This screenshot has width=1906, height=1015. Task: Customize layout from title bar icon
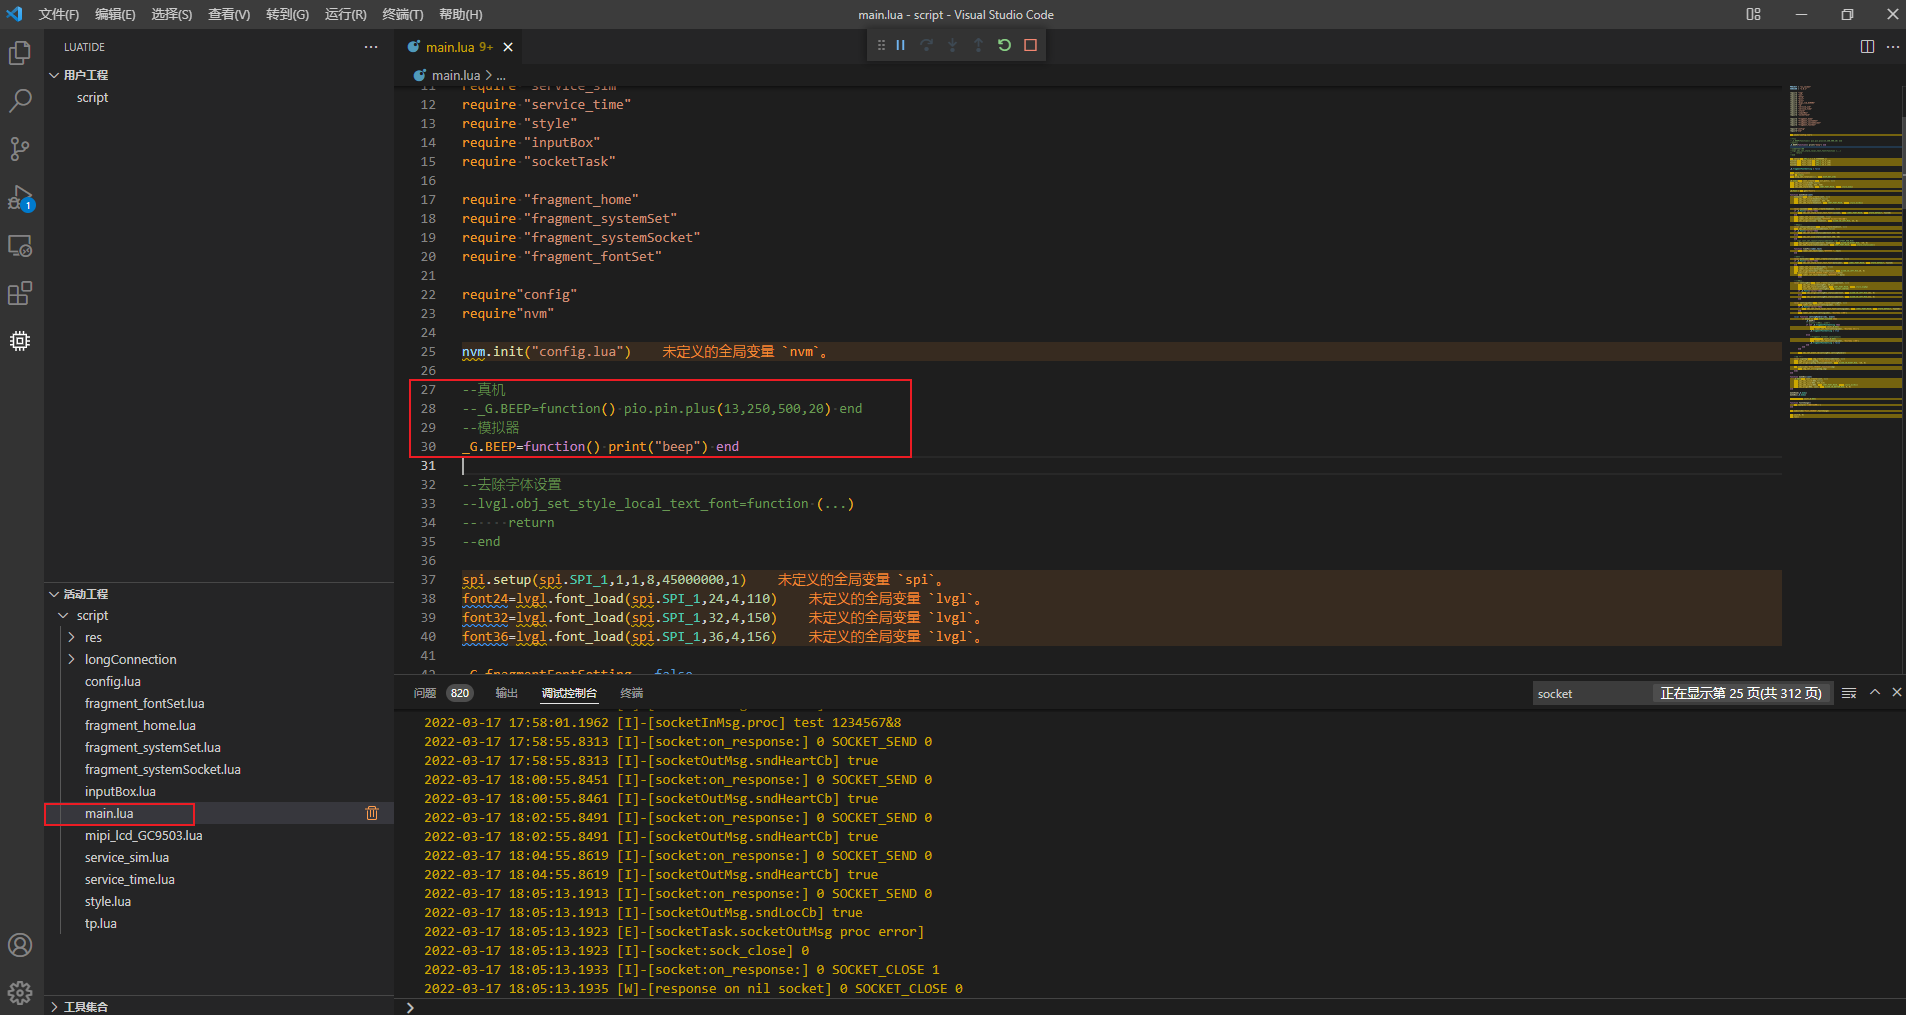(x=1754, y=14)
